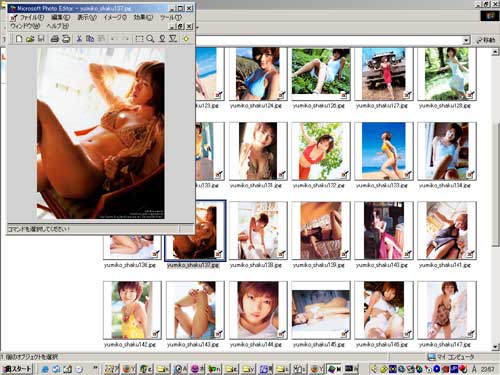Image resolution: width=500 pixels, height=375 pixels.
Task: Click the taskbar clock showing 23:57
Action: [x=488, y=369]
